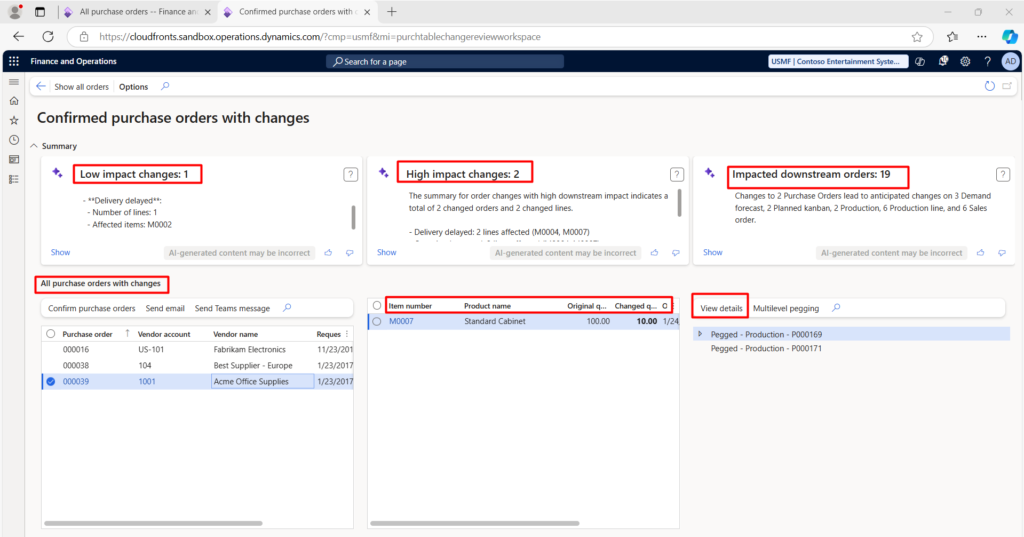The image size is (1024, 537).
Task: Go to Home in left sidebar
Action: point(14,101)
